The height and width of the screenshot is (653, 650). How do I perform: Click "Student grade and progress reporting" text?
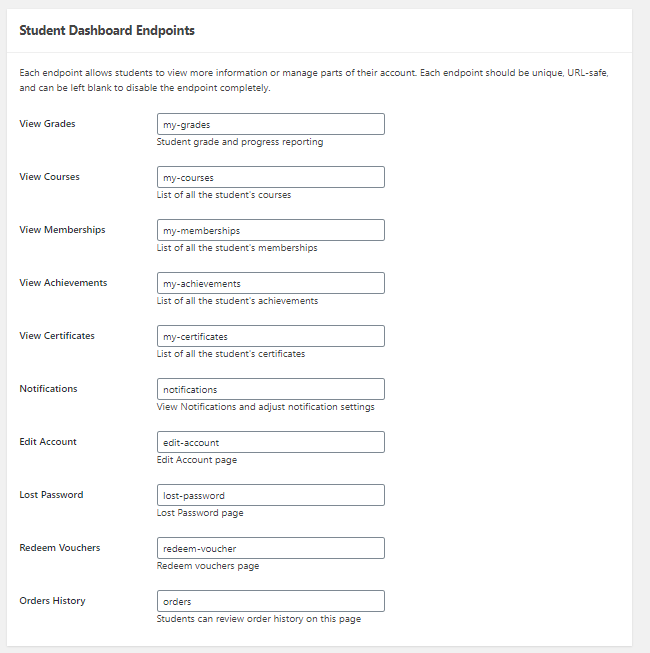(x=239, y=142)
